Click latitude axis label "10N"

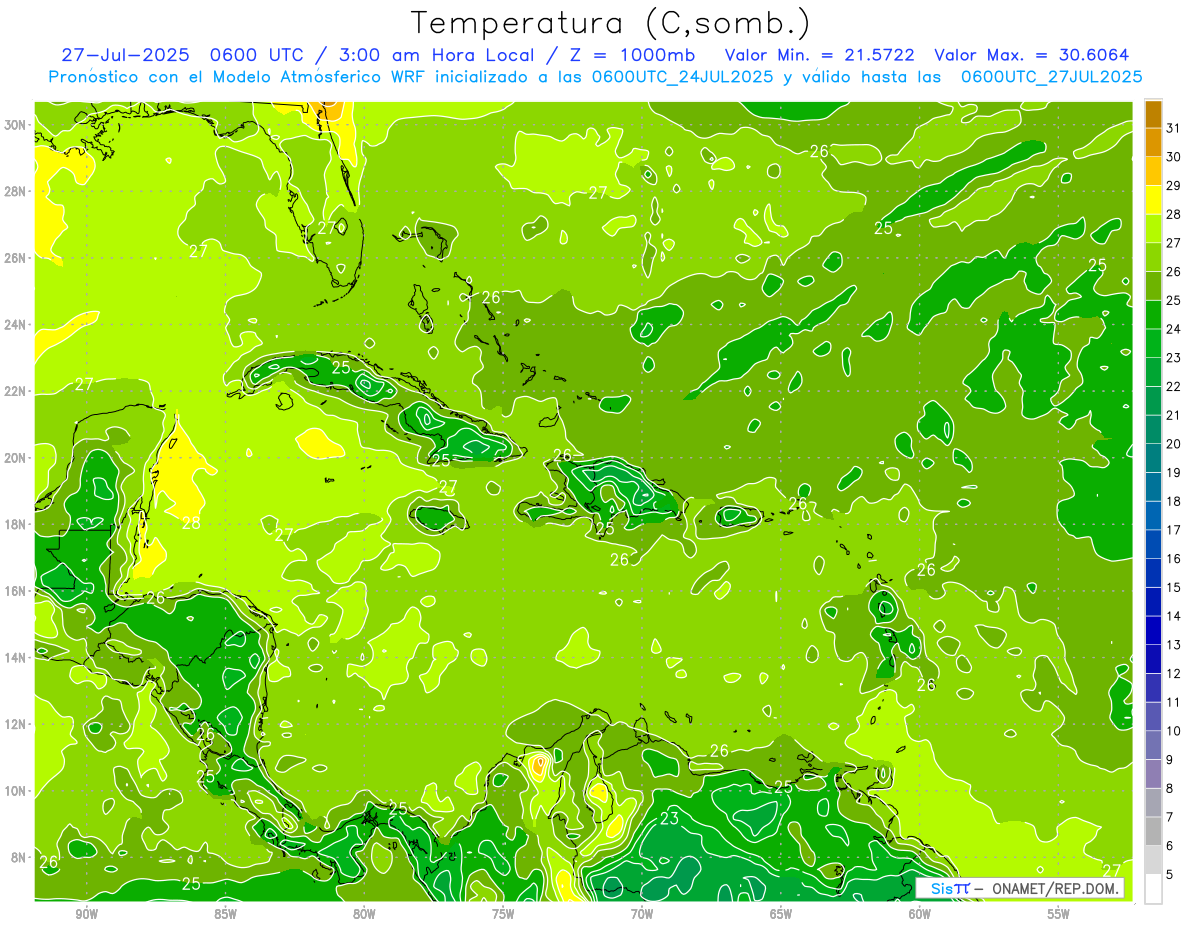tap(15, 791)
